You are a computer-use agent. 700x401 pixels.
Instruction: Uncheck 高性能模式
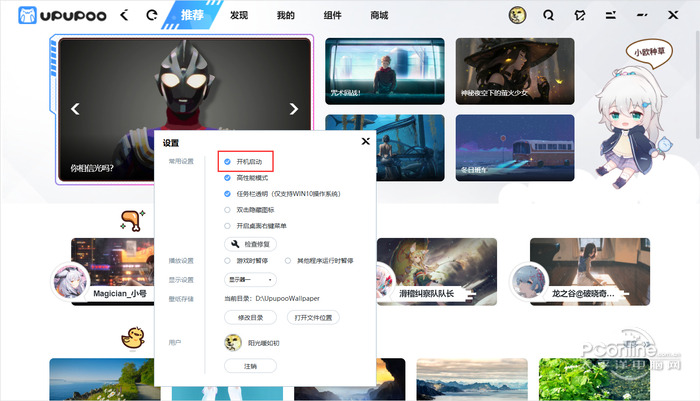(227, 178)
